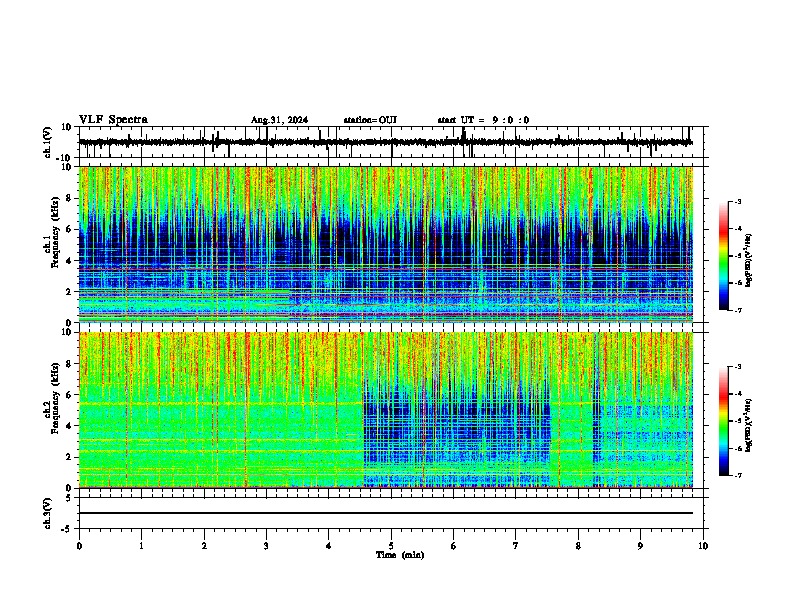Image resolution: width=792 pixels, height=612 pixels.
Task: Click the "8" kHz tick on ch.1 frequency axis
Action: pos(70,198)
